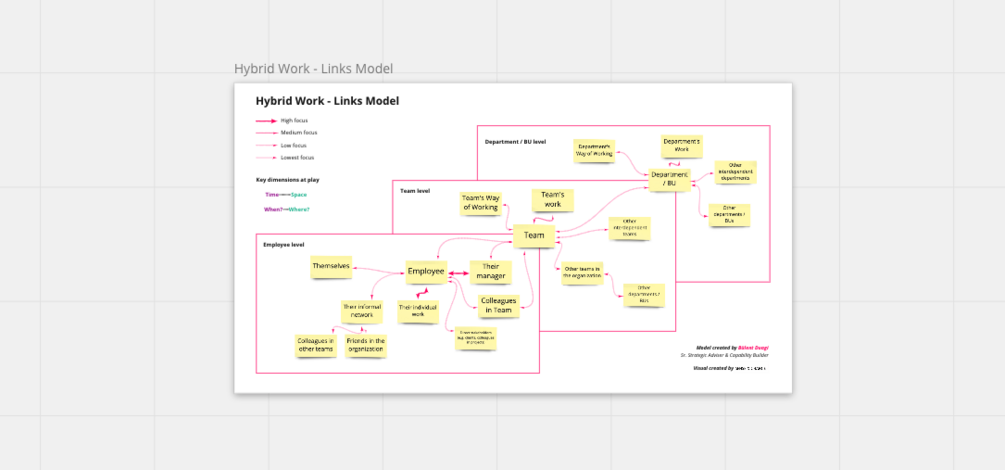Select the 'Time — Space' dimension text

pyautogui.click(x=286, y=195)
